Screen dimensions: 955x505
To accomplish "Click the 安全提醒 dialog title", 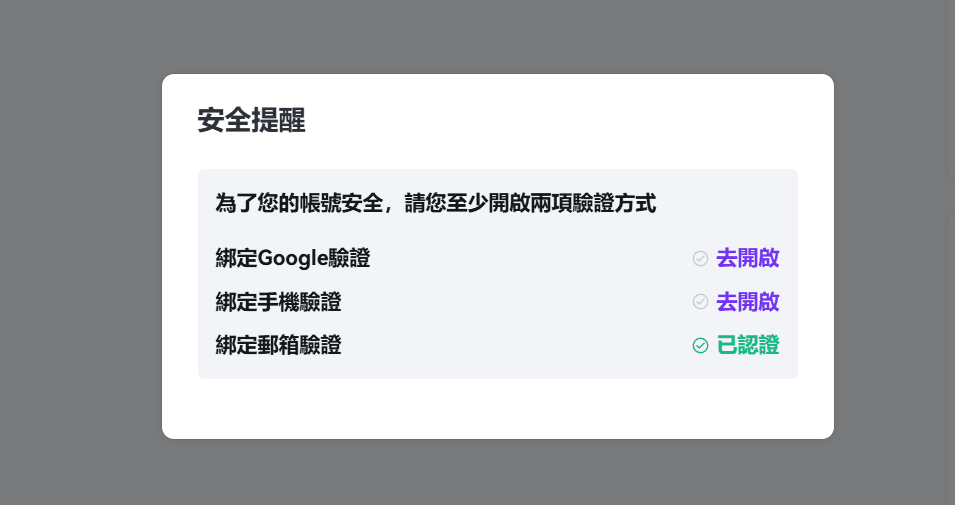I will tap(251, 121).
